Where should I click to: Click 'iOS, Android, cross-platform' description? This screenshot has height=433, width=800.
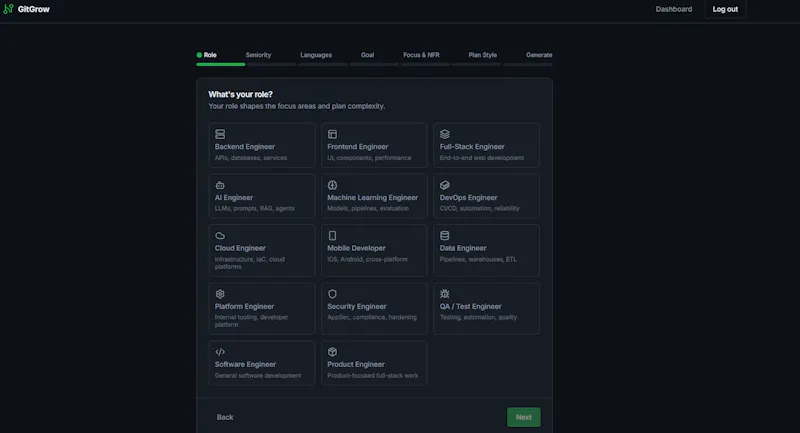pyautogui.click(x=367, y=260)
